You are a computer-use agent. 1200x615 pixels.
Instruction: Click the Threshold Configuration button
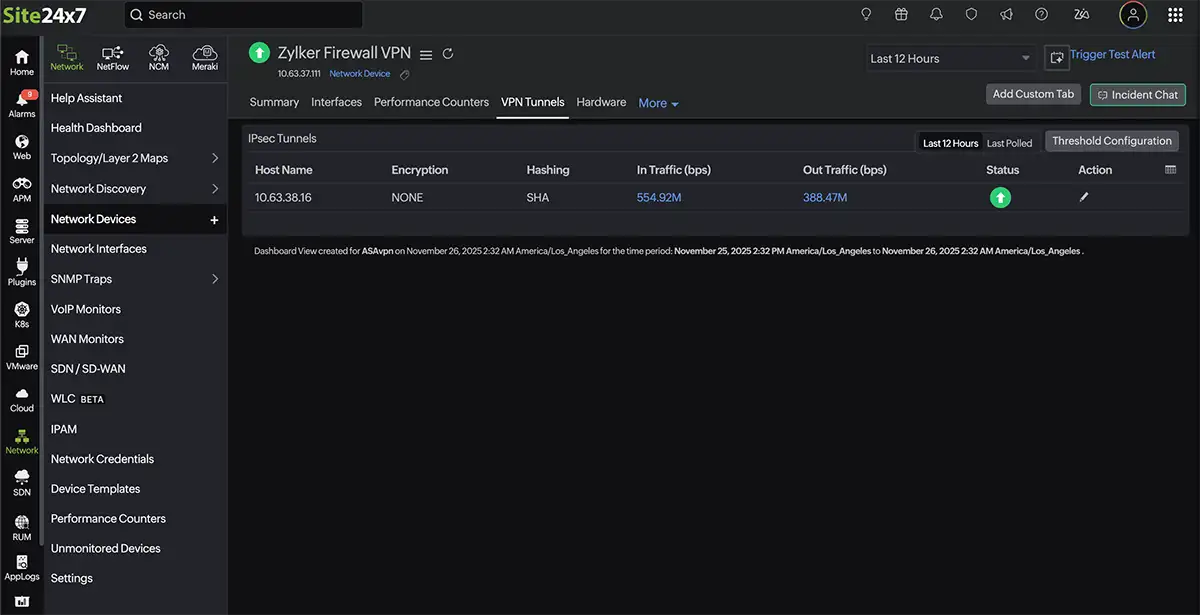tap(1111, 141)
